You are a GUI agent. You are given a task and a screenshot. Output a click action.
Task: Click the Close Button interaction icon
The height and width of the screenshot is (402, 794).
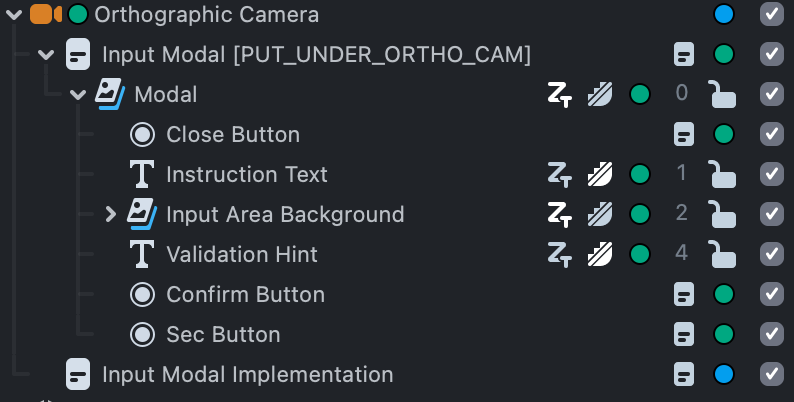tap(144, 135)
